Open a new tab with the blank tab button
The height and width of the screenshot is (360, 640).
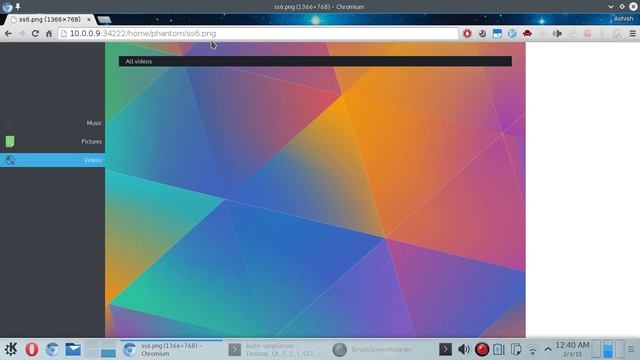pyautogui.click(x=104, y=19)
